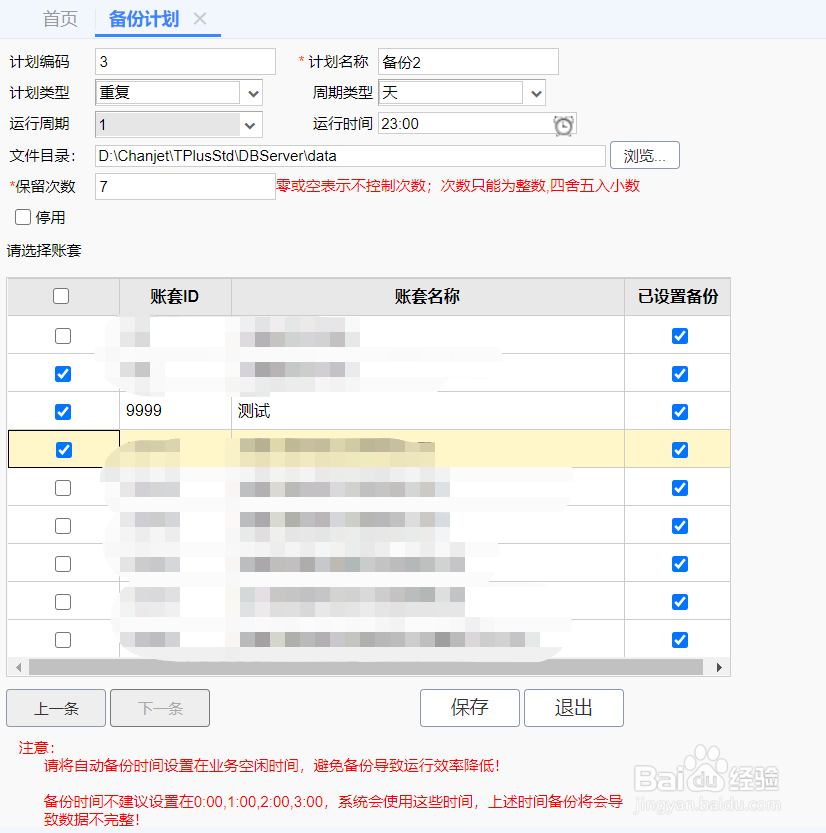Toggle 已设置备份 checkbox on the first data row
Viewport: 826px width, 833px height.
(x=679, y=335)
